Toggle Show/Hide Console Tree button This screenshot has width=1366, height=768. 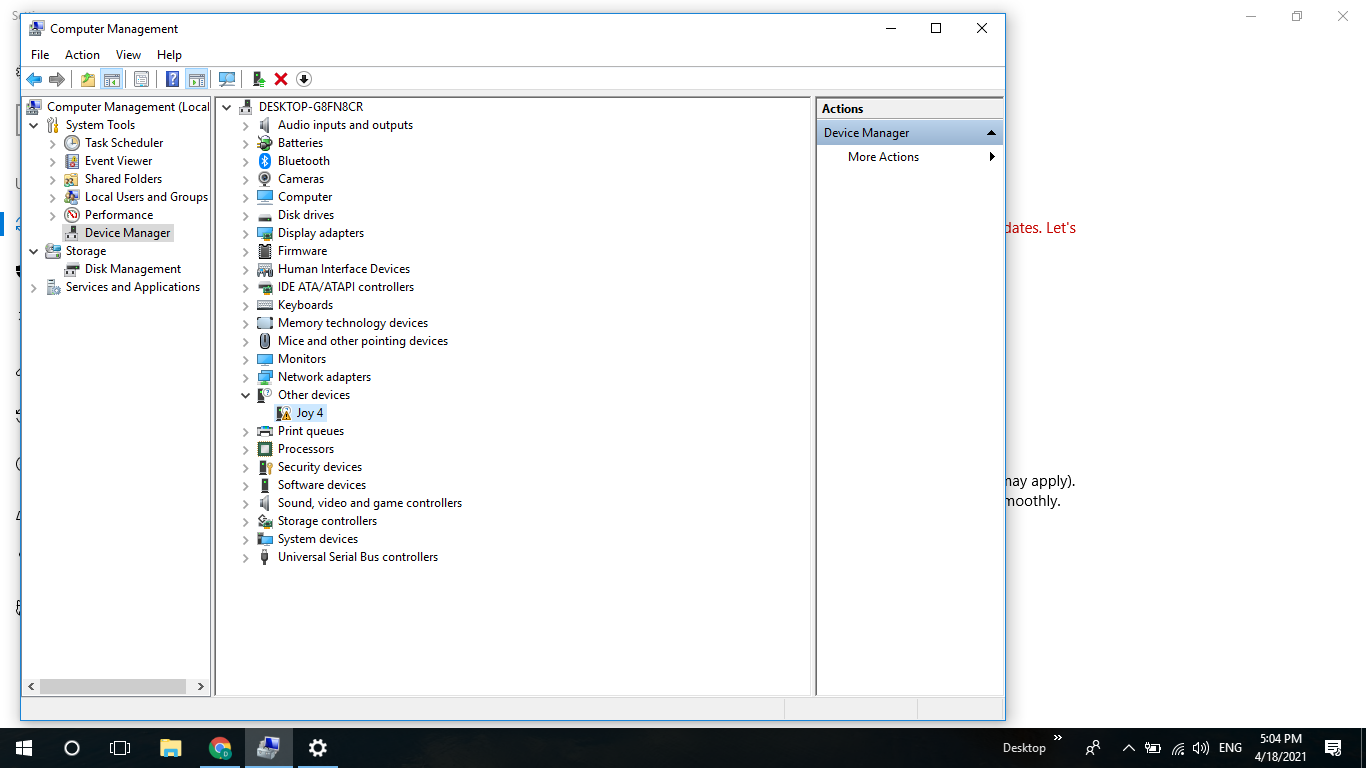[111, 79]
